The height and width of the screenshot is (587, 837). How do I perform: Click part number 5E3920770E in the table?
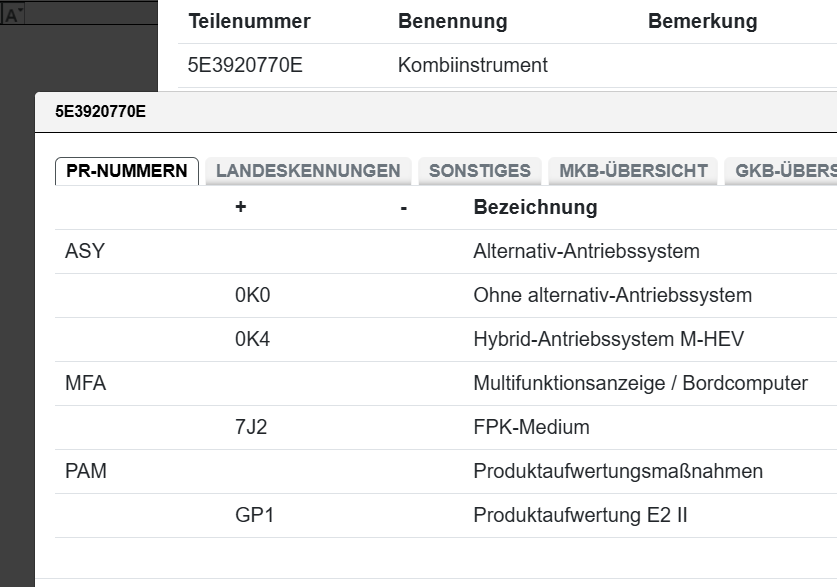pyautogui.click(x=245, y=66)
